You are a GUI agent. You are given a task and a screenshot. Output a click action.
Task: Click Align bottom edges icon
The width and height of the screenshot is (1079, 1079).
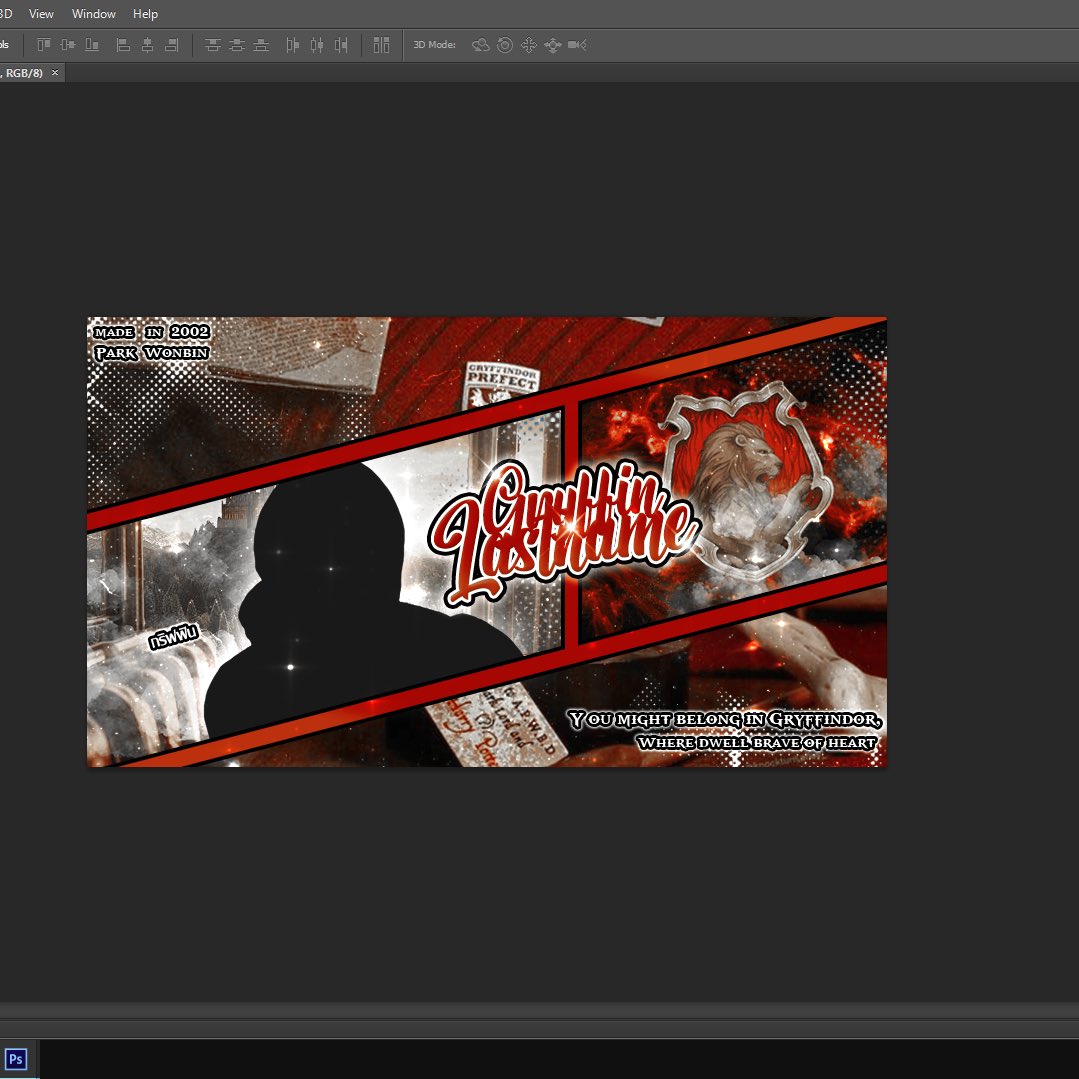92,45
